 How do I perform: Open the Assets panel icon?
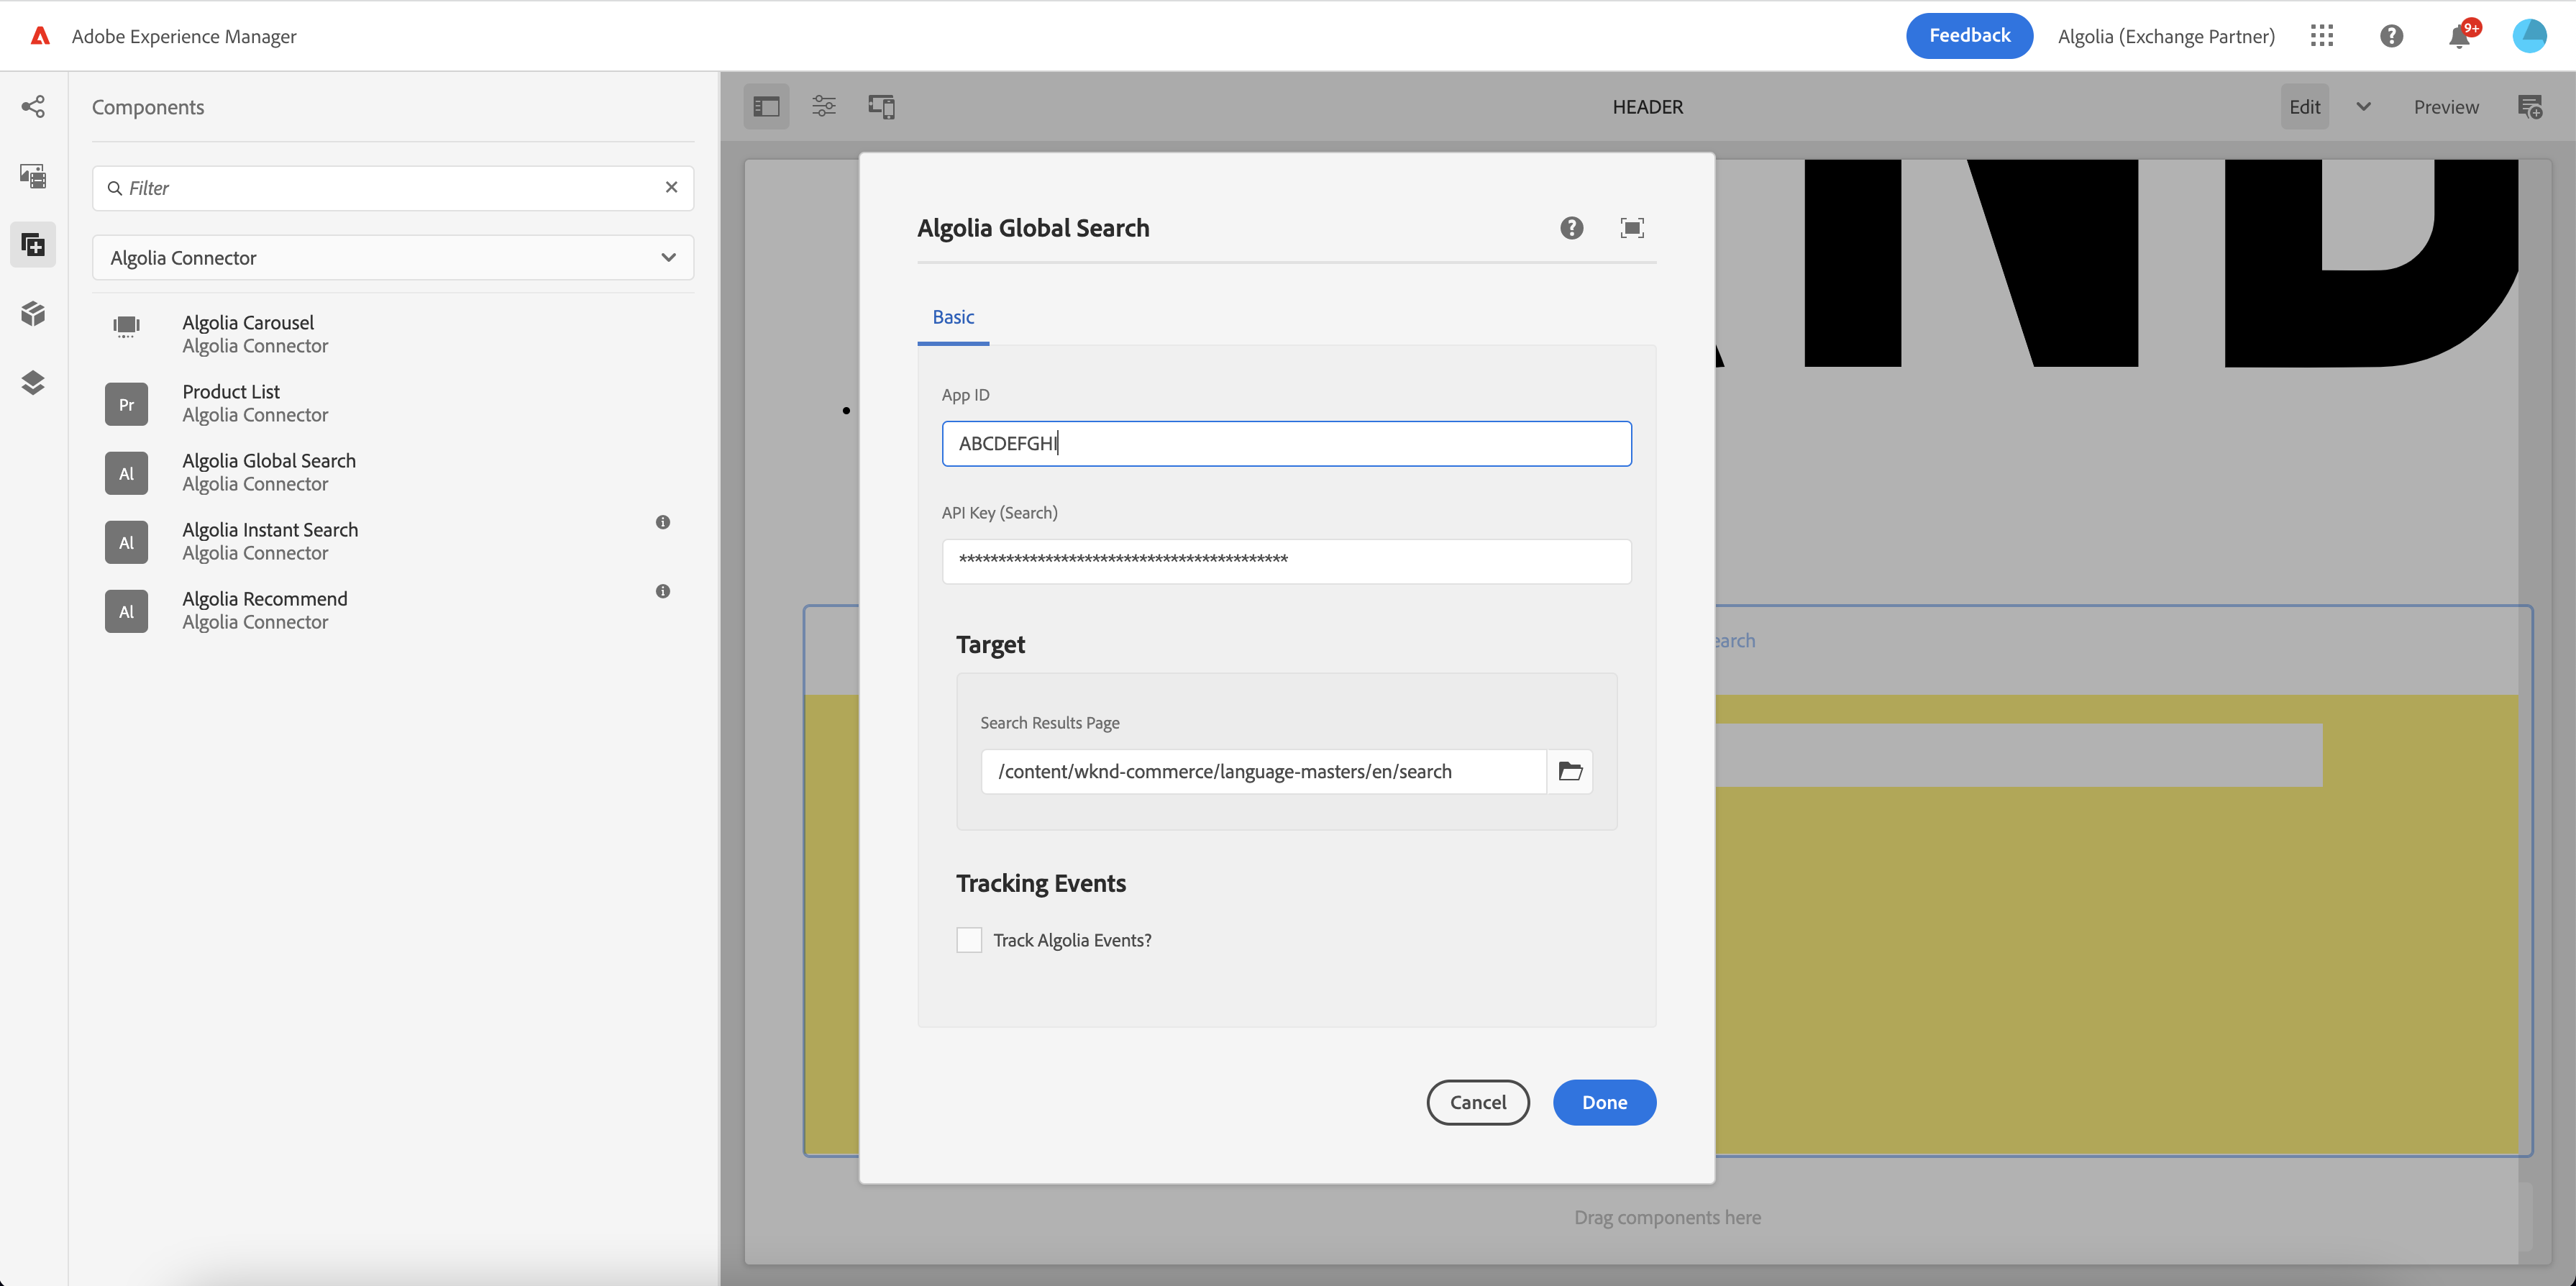(33, 176)
